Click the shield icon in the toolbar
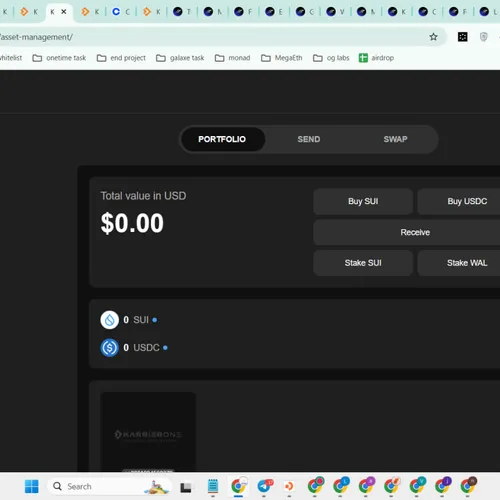500x500 pixels. 483,37
